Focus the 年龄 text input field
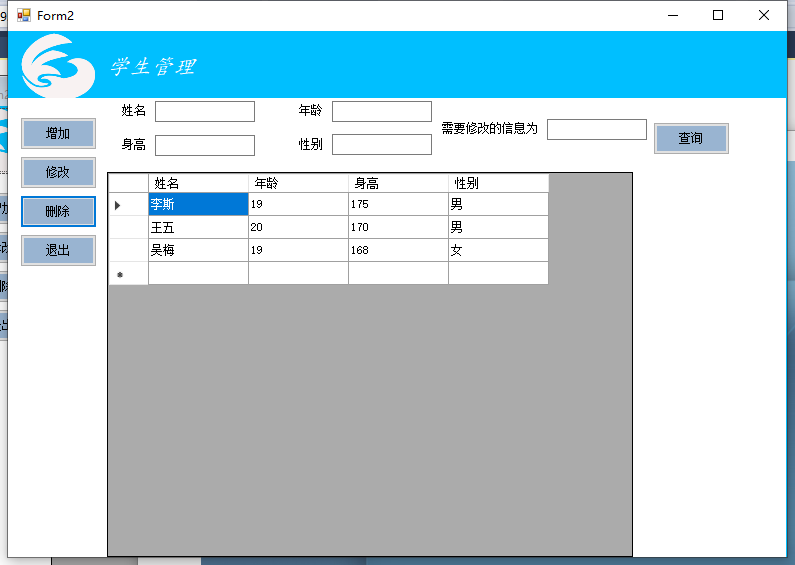The height and width of the screenshot is (565, 795). pos(381,111)
